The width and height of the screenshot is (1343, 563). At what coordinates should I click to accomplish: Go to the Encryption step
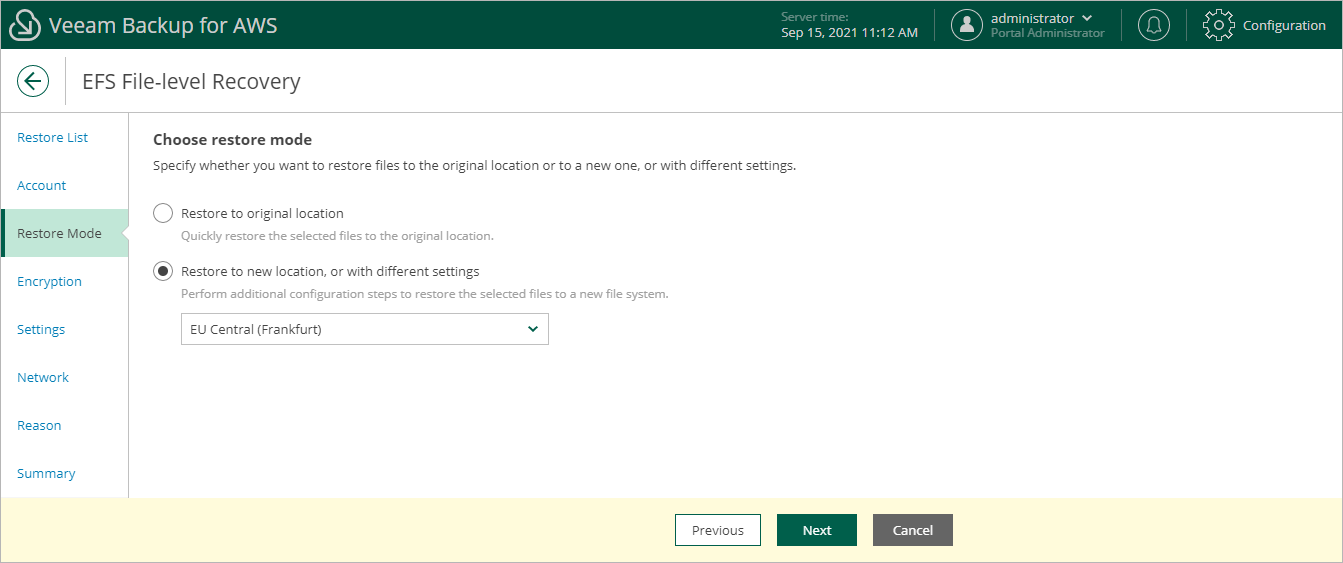tap(49, 281)
